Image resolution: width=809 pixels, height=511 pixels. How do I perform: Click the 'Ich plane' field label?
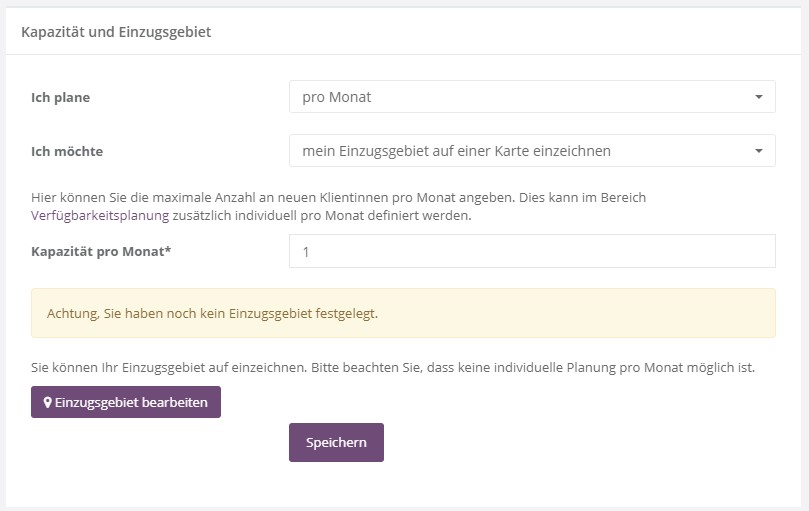pyautogui.click(x=68, y=97)
